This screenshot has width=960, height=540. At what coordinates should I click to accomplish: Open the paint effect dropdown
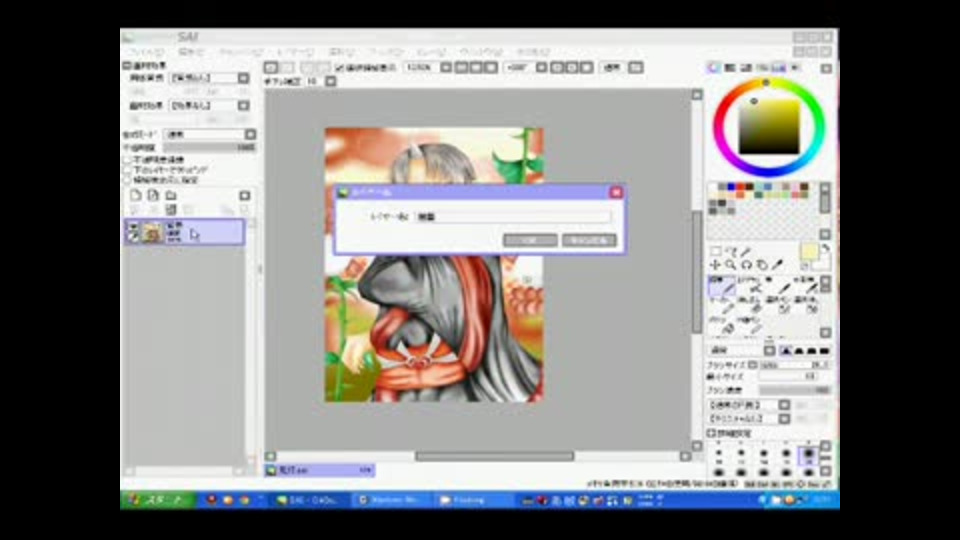(243, 105)
